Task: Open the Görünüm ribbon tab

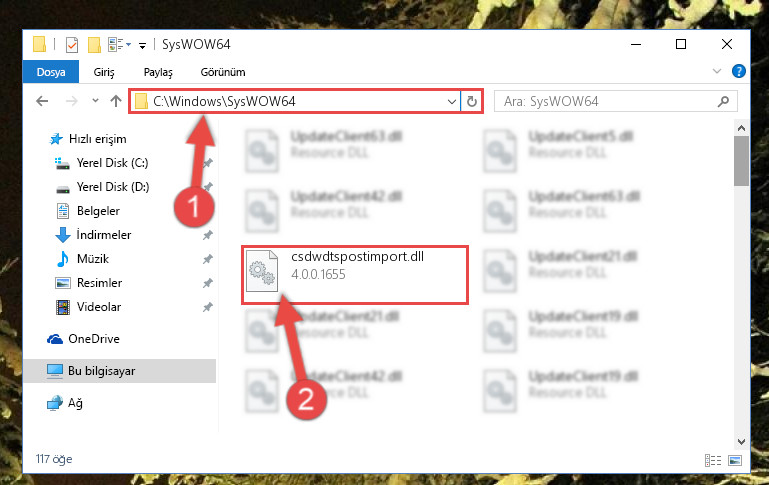Action: (x=223, y=72)
